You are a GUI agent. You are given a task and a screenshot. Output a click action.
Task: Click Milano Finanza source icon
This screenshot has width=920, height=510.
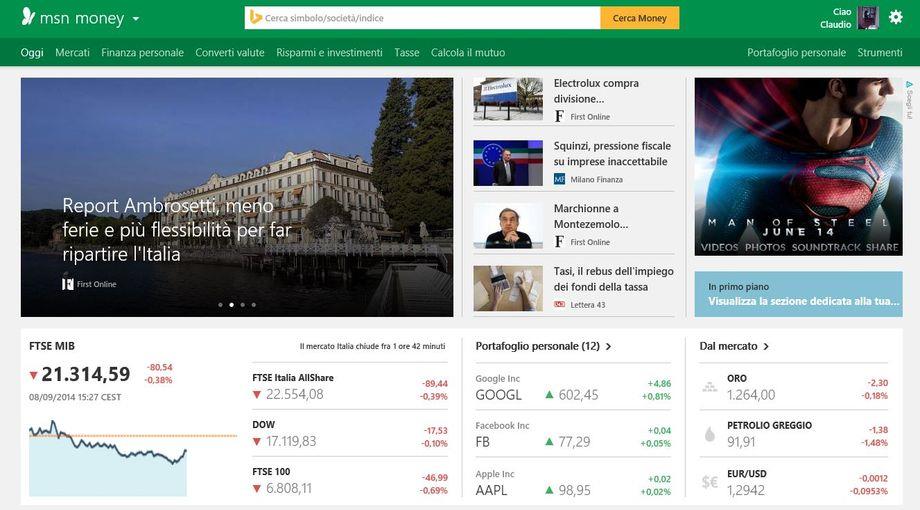559,179
